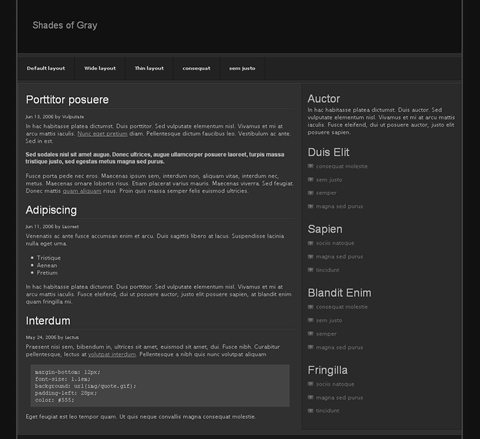The image size is (480, 439).
Task: Open semper under Blandit Enim
Action: tap(326, 334)
